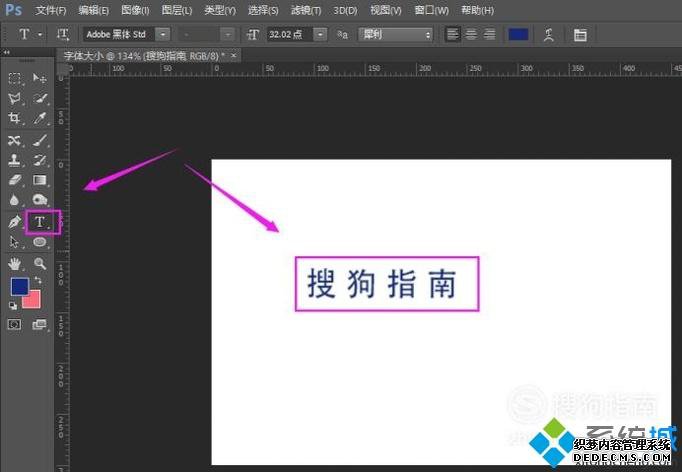Change the screen mode
Screen dimensions: 682x472
40,324
